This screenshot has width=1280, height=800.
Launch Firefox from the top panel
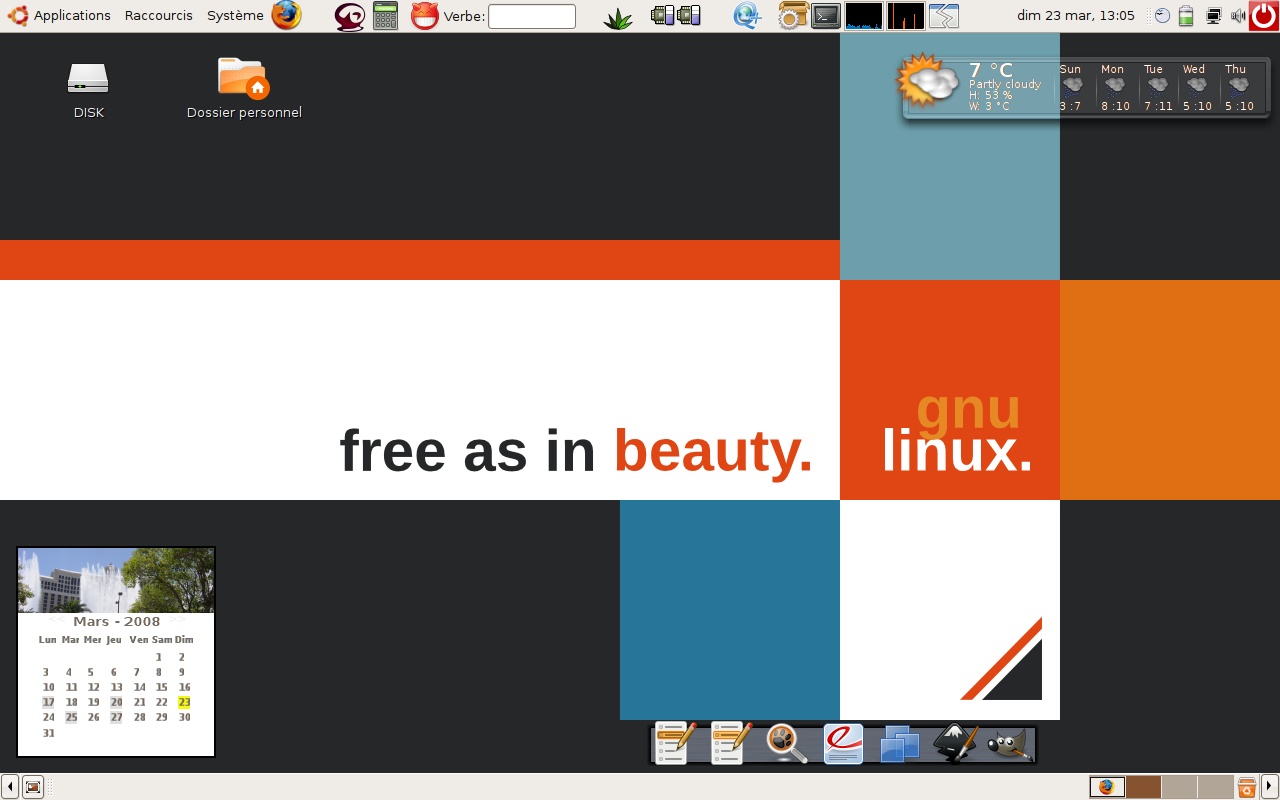(287, 15)
